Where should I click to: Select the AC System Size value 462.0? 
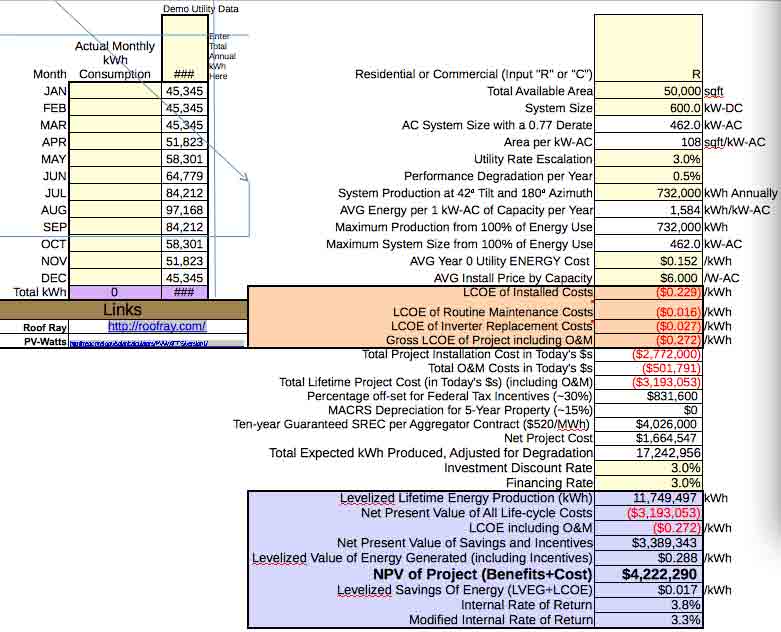[x=648, y=125]
